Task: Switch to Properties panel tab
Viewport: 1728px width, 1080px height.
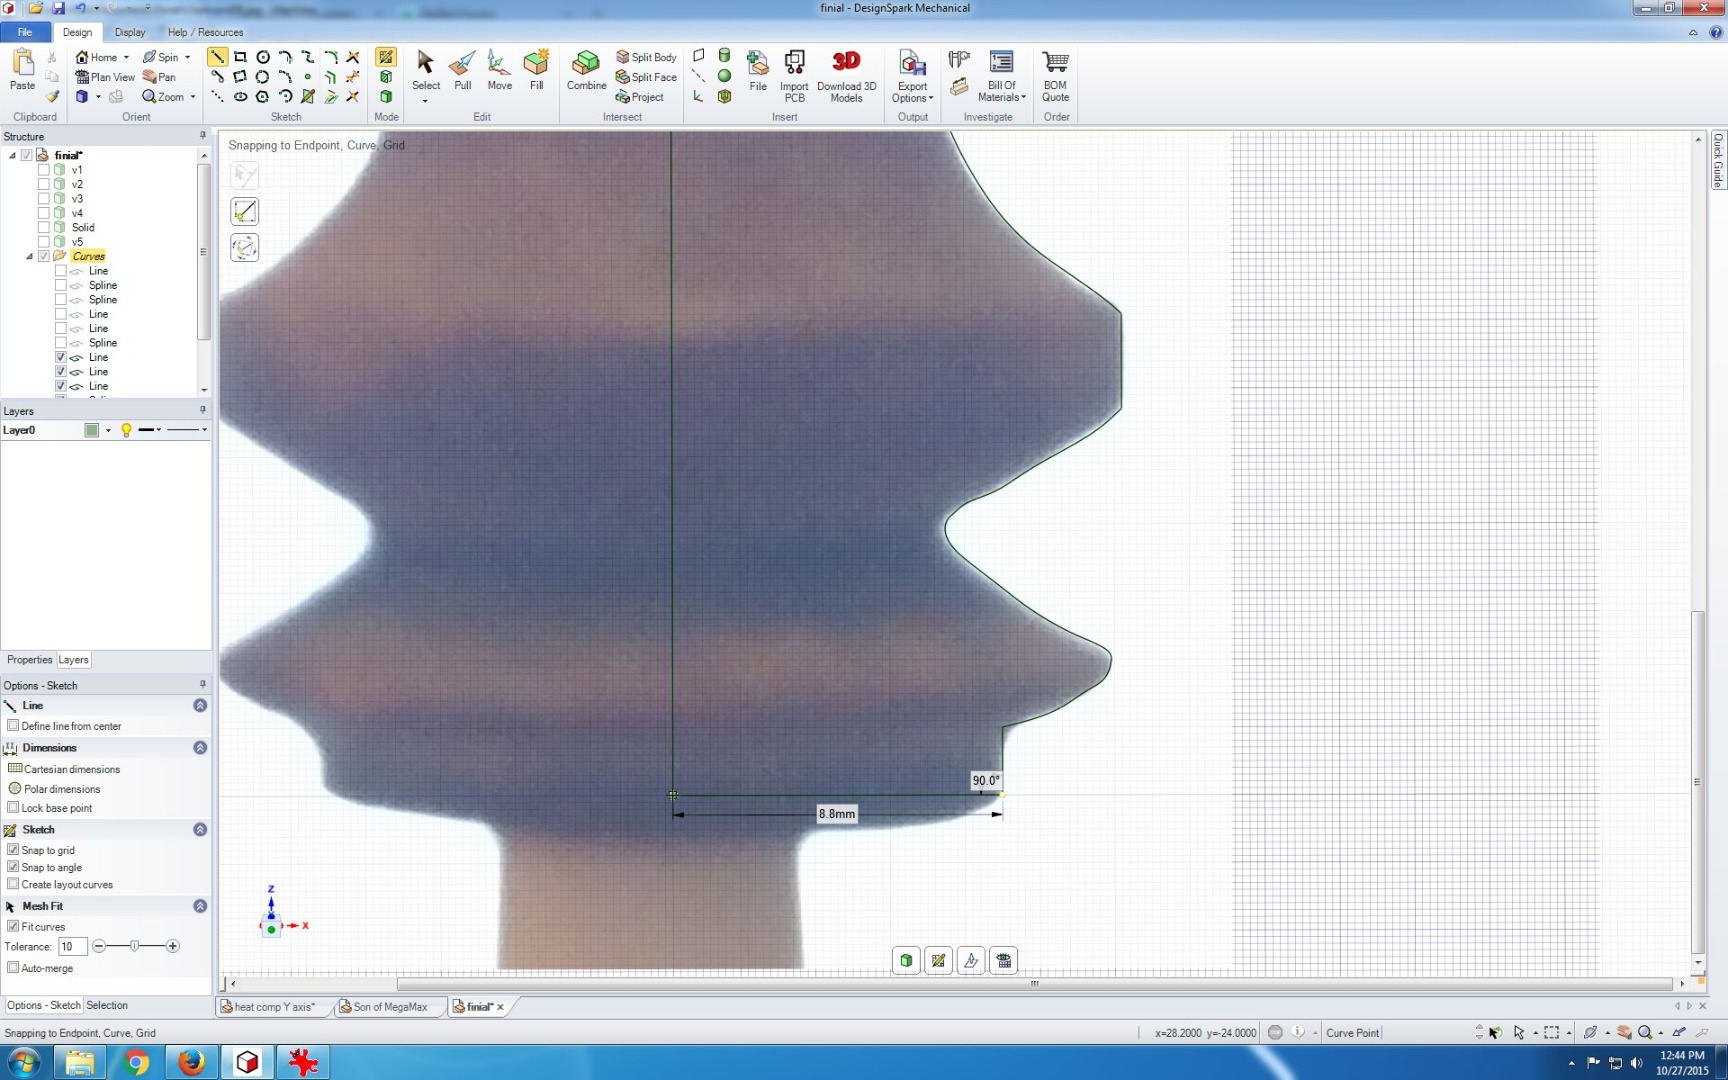Action: [29, 660]
